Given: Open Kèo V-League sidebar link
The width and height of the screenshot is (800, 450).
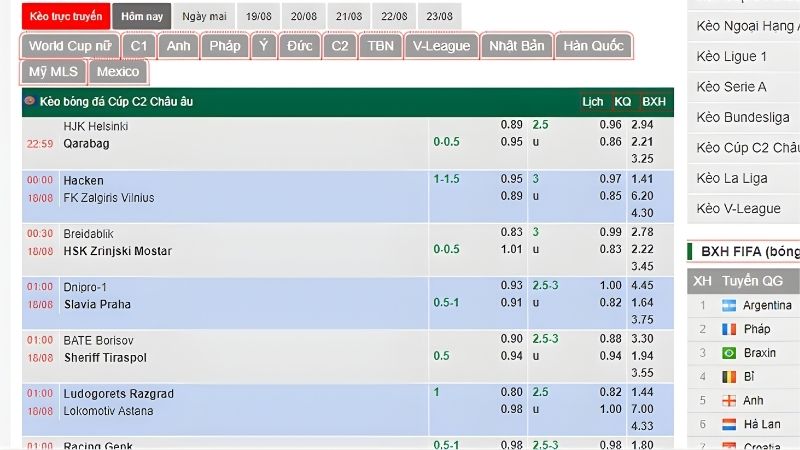Looking at the screenshot, I should tap(744, 208).
